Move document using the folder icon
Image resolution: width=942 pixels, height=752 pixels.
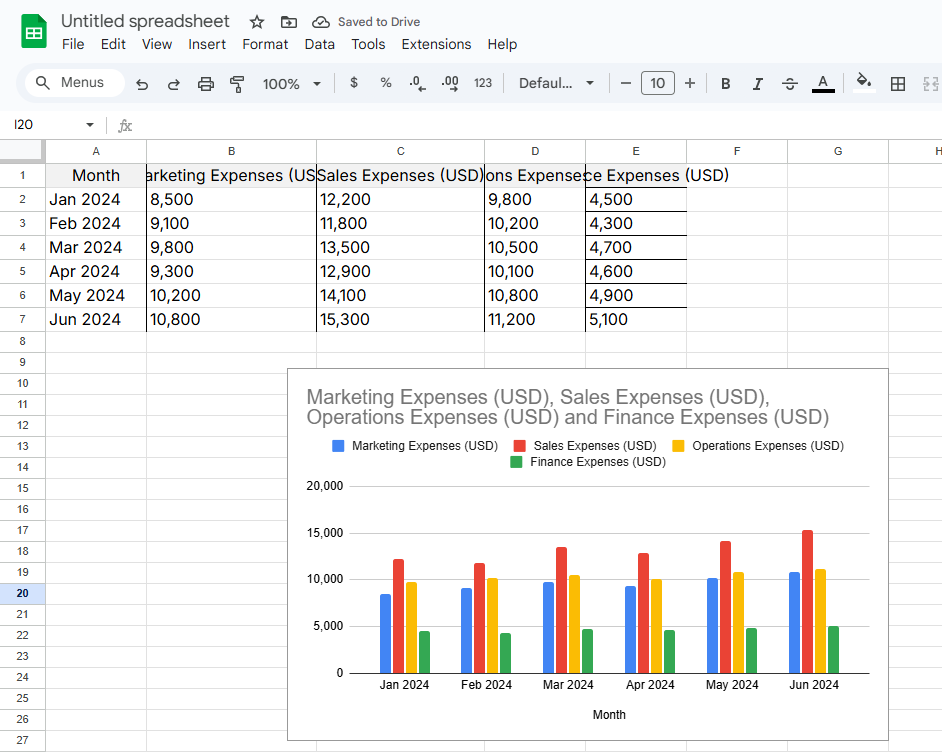289,22
